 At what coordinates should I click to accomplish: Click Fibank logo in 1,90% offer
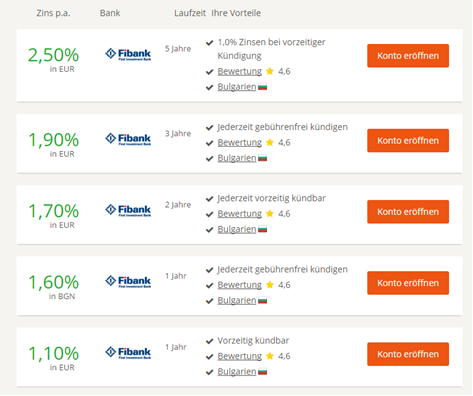tap(128, 139)
